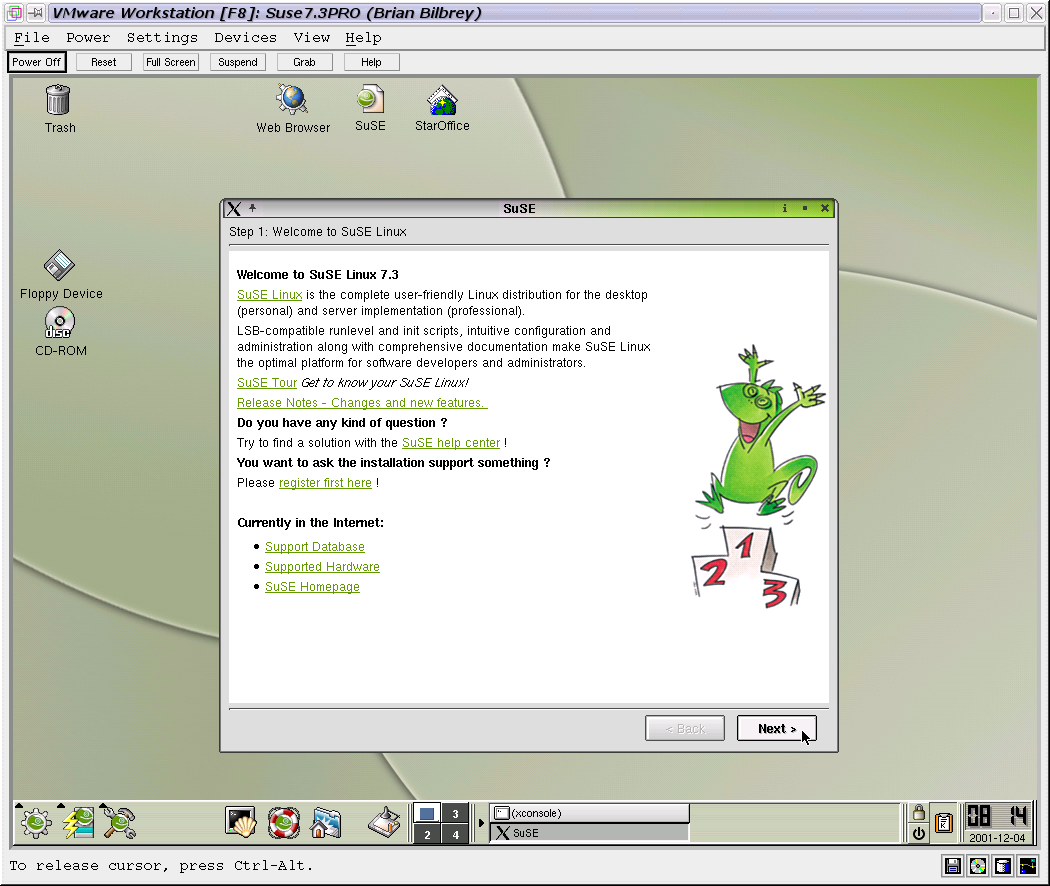The image size is (1050, 886).
Task: Click the lock screen padlock icon
Action: (x=918, y=812)
